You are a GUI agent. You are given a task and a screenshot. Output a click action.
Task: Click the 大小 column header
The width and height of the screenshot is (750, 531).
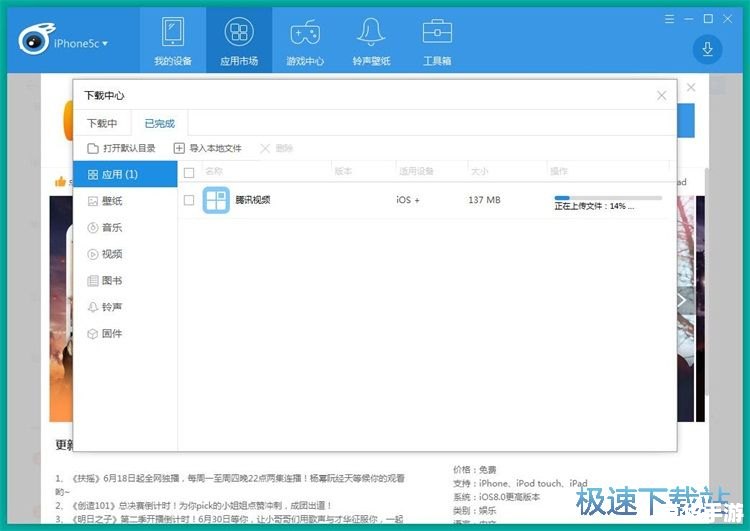[x=479, y=171]
